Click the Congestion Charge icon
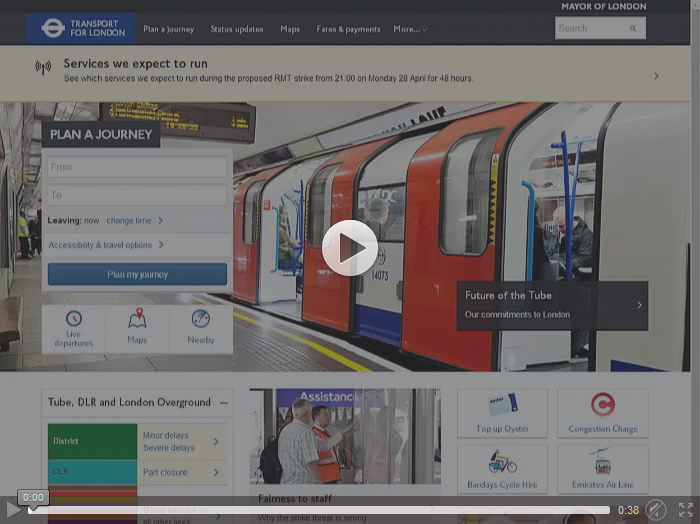 pos(603,404)
